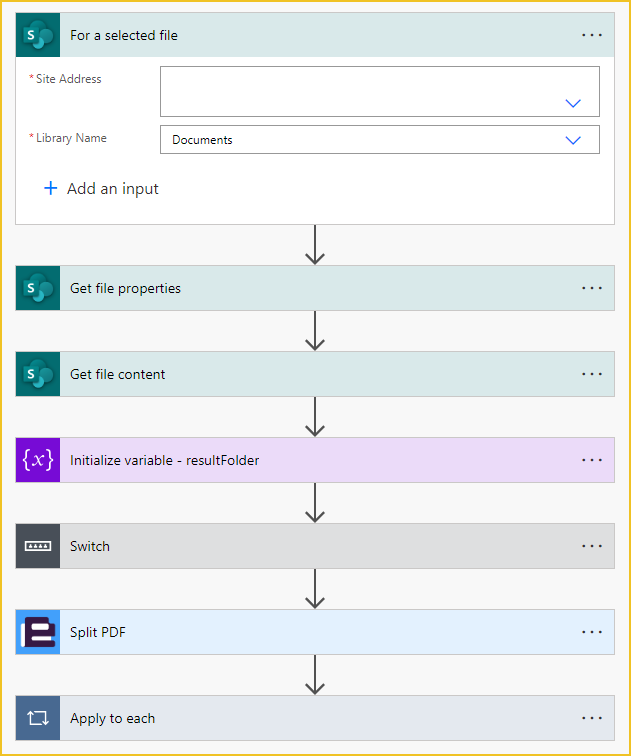Expand the Site Address dropdown arrow
Screen dimensions: 631x756
click(573, 103)
